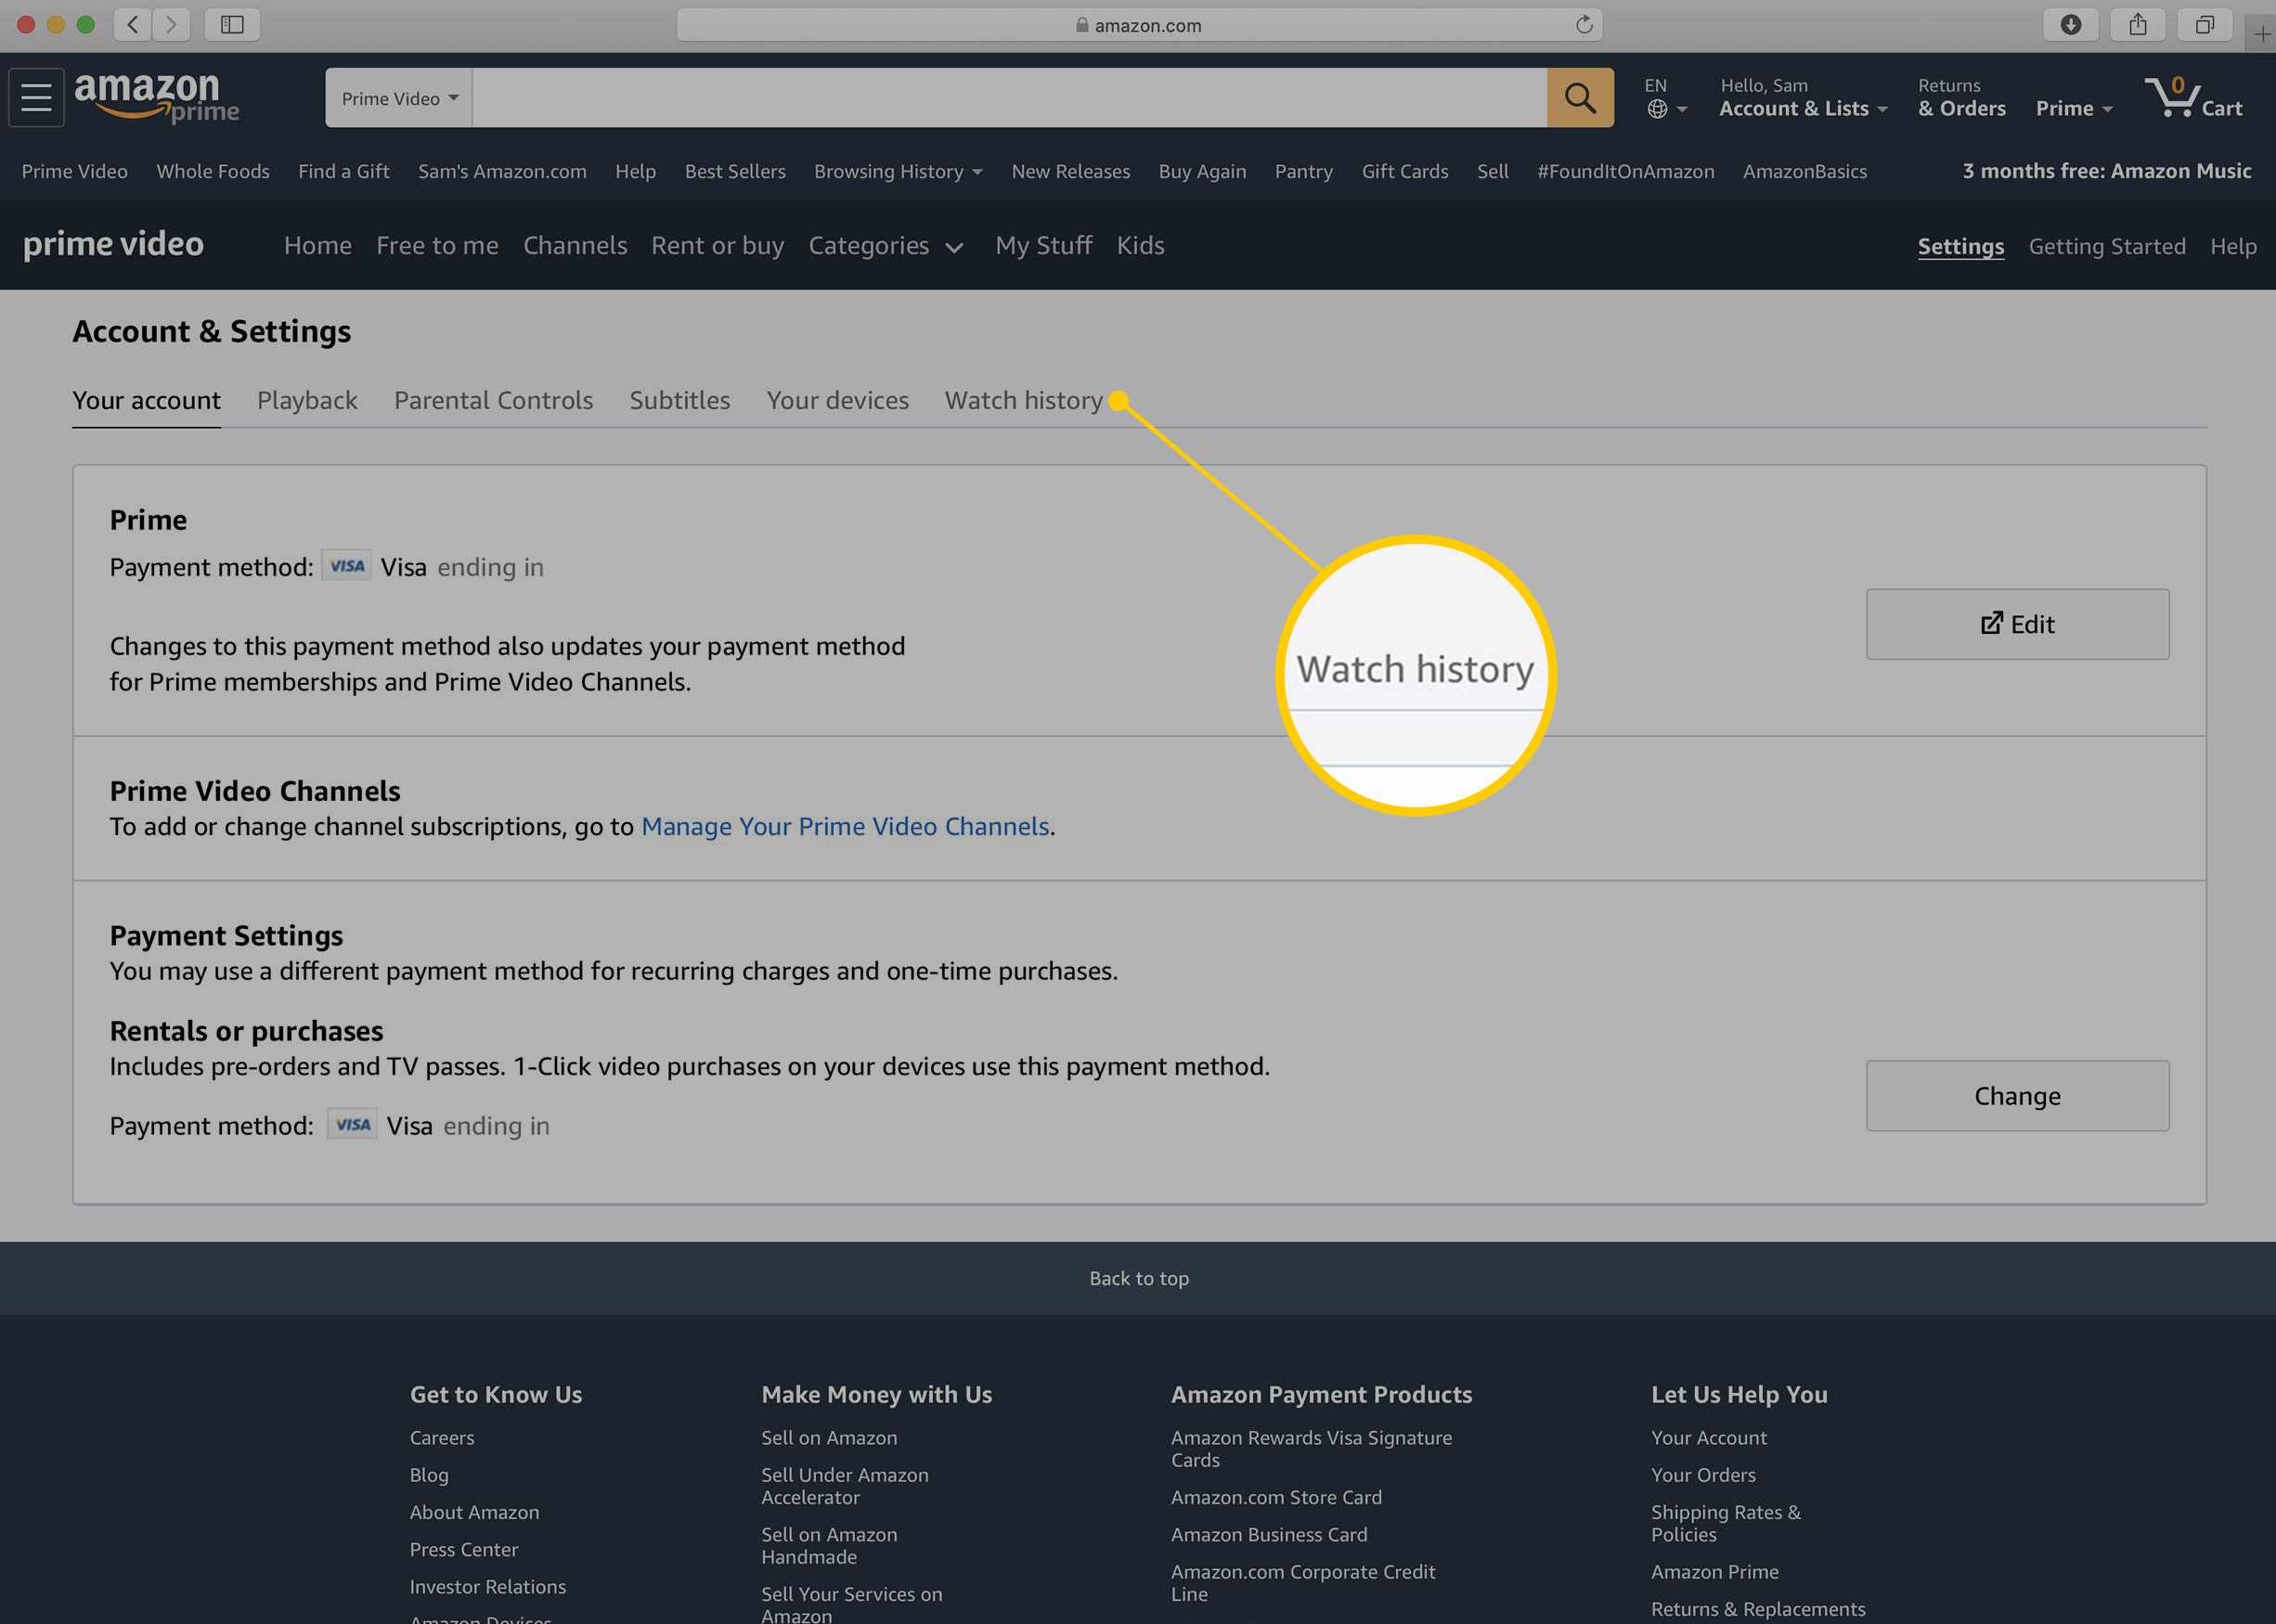Click Edit button for Prime payment method
The width and height of the screenshot is (2276, 1624).
pos(2018,622)
